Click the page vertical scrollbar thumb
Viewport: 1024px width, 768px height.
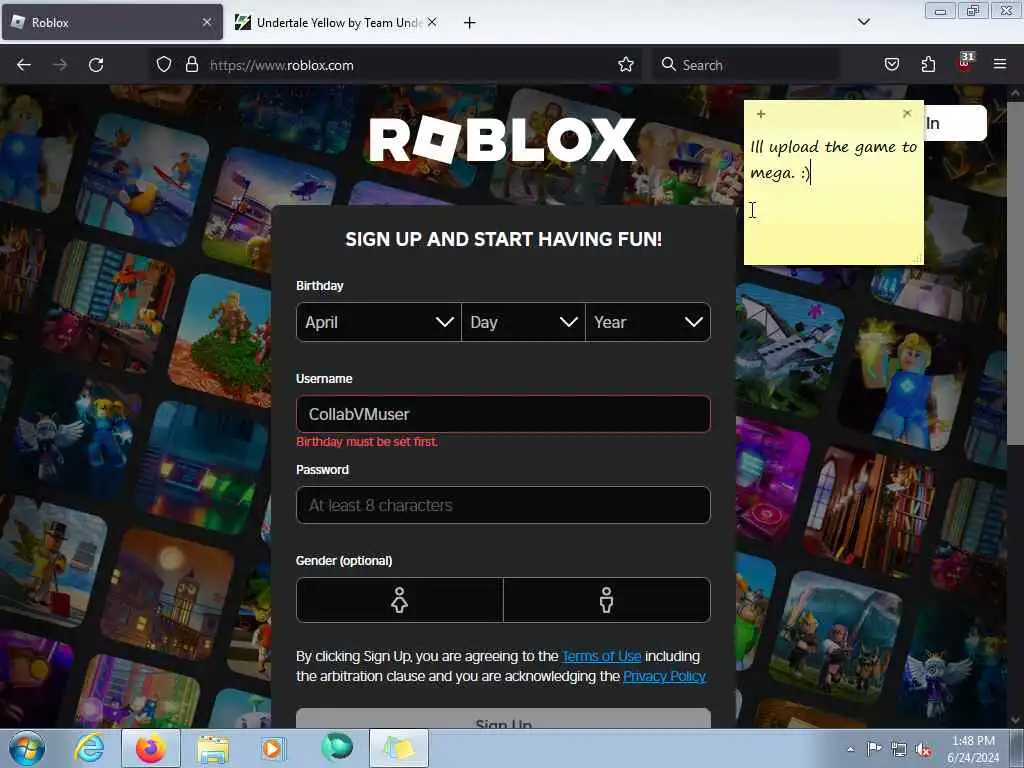click(x=1015, y=274)
